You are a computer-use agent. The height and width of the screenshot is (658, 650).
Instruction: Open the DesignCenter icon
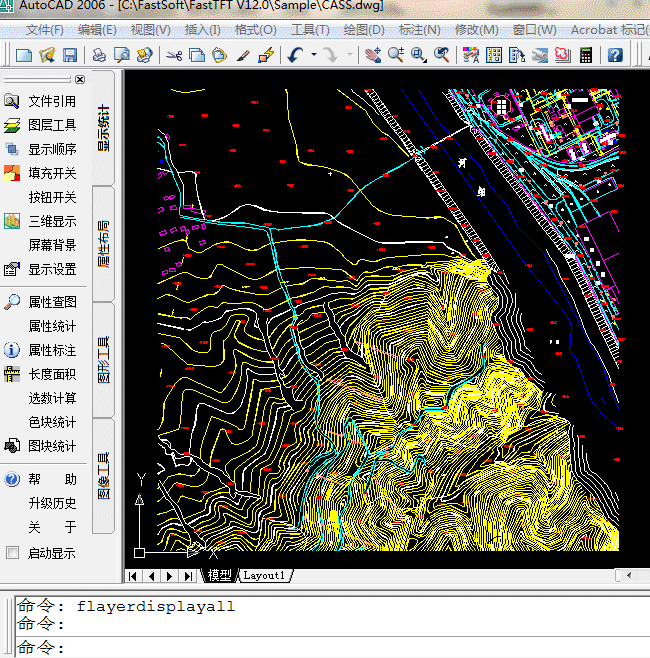pos(494,55)
